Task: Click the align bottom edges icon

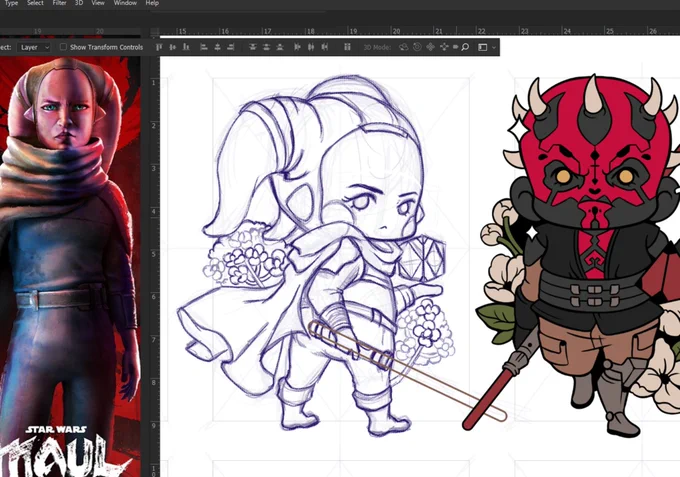Action: coord(186,47)
